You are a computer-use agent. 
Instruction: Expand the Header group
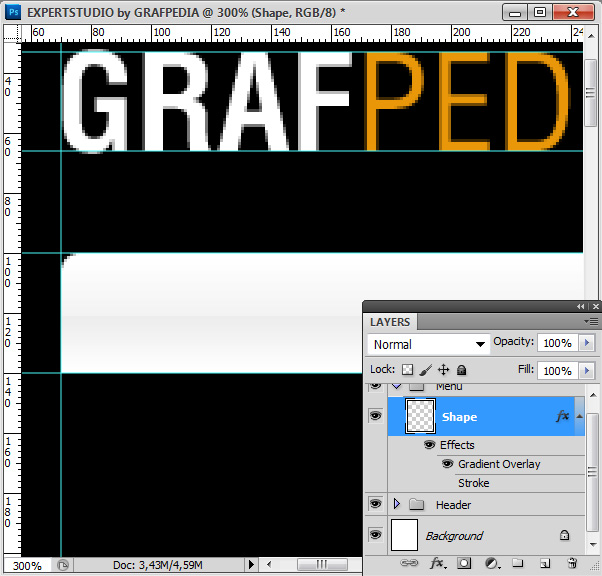[x=397, y=504]
